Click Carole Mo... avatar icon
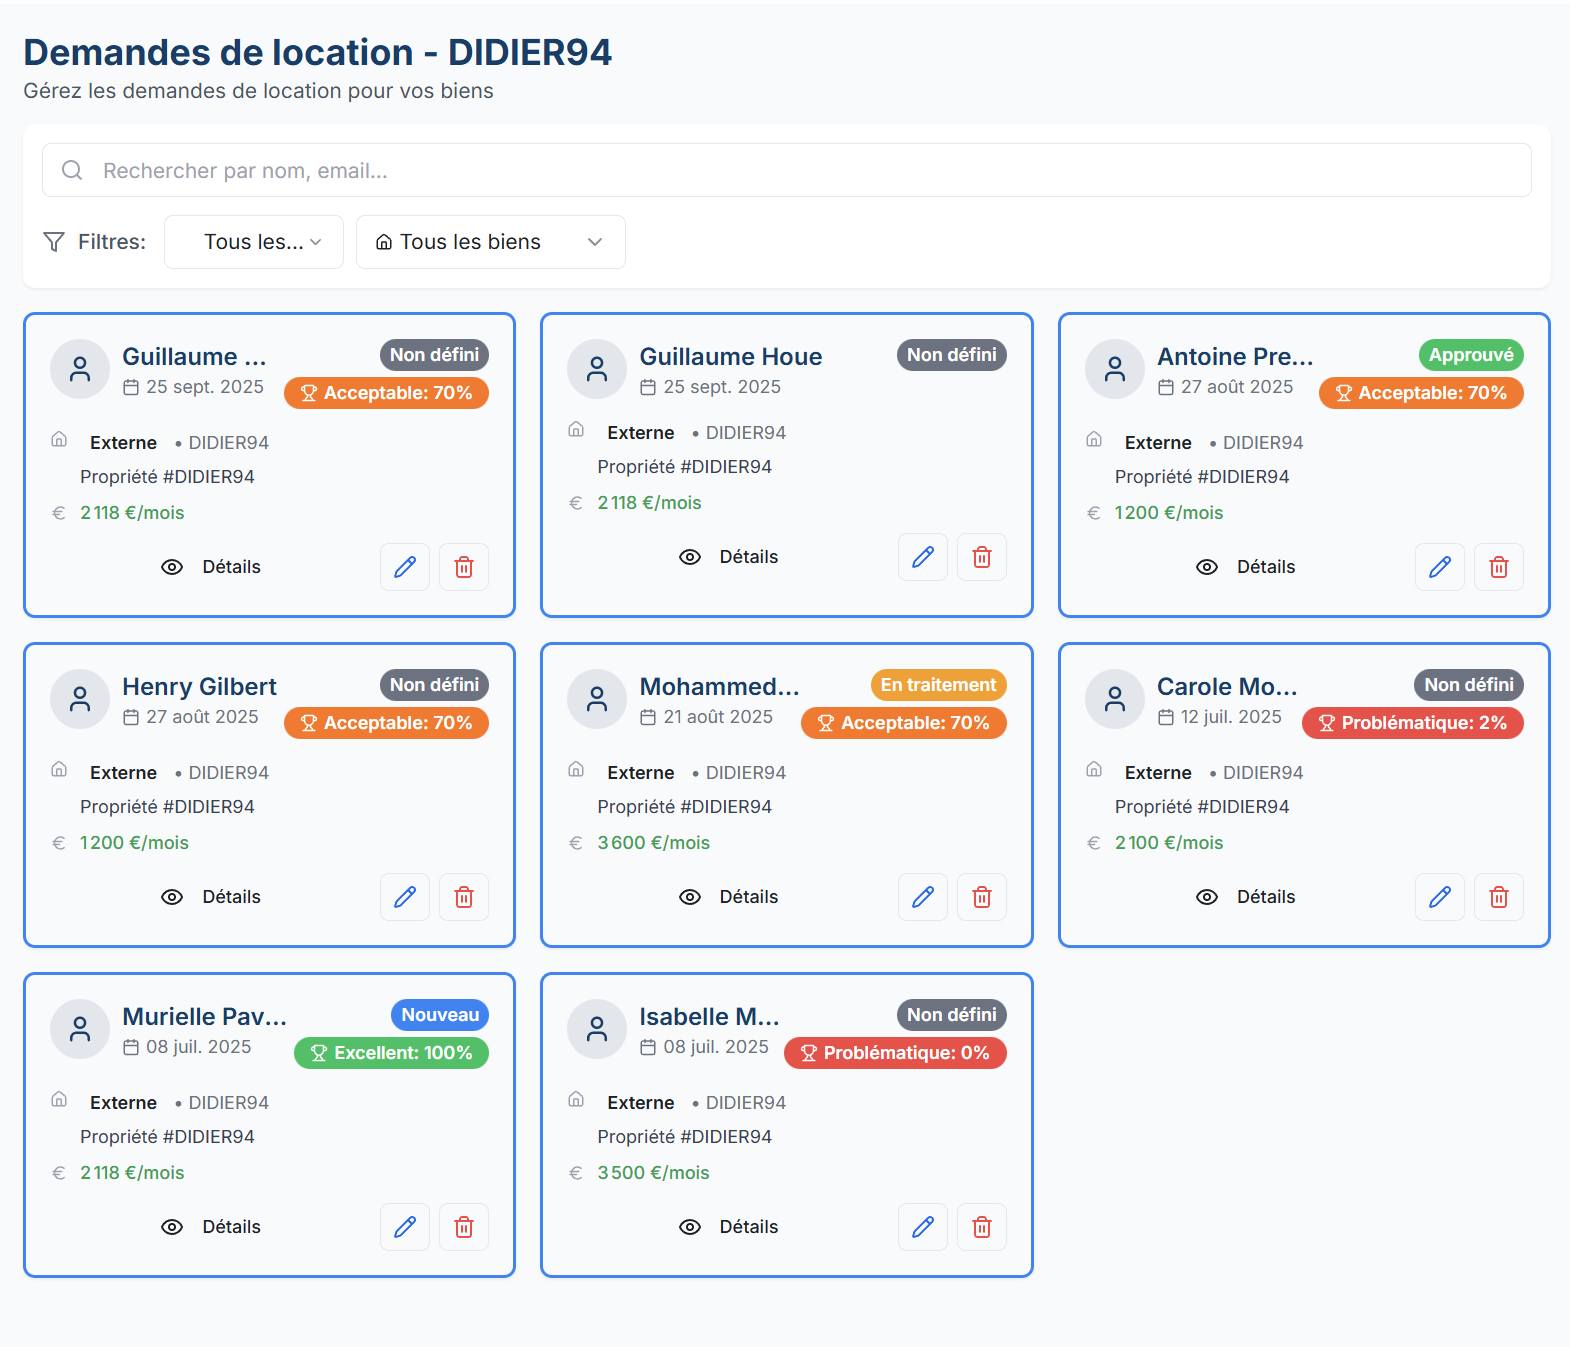Screen dimensions: 1570x1347 click(x=1115, y=699)
